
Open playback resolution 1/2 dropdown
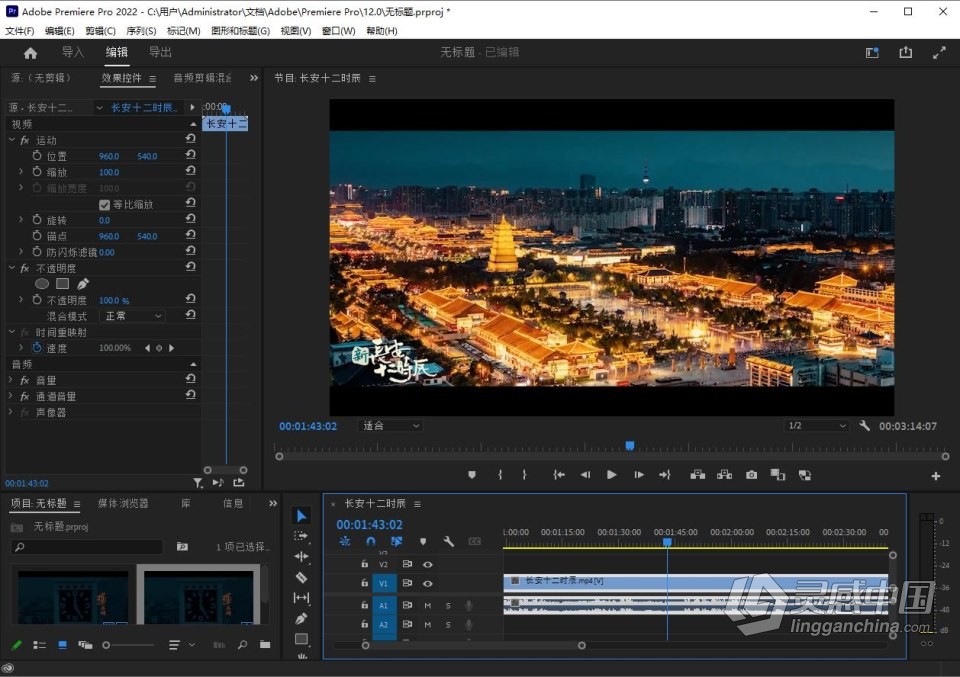click(x=817, y=425)
